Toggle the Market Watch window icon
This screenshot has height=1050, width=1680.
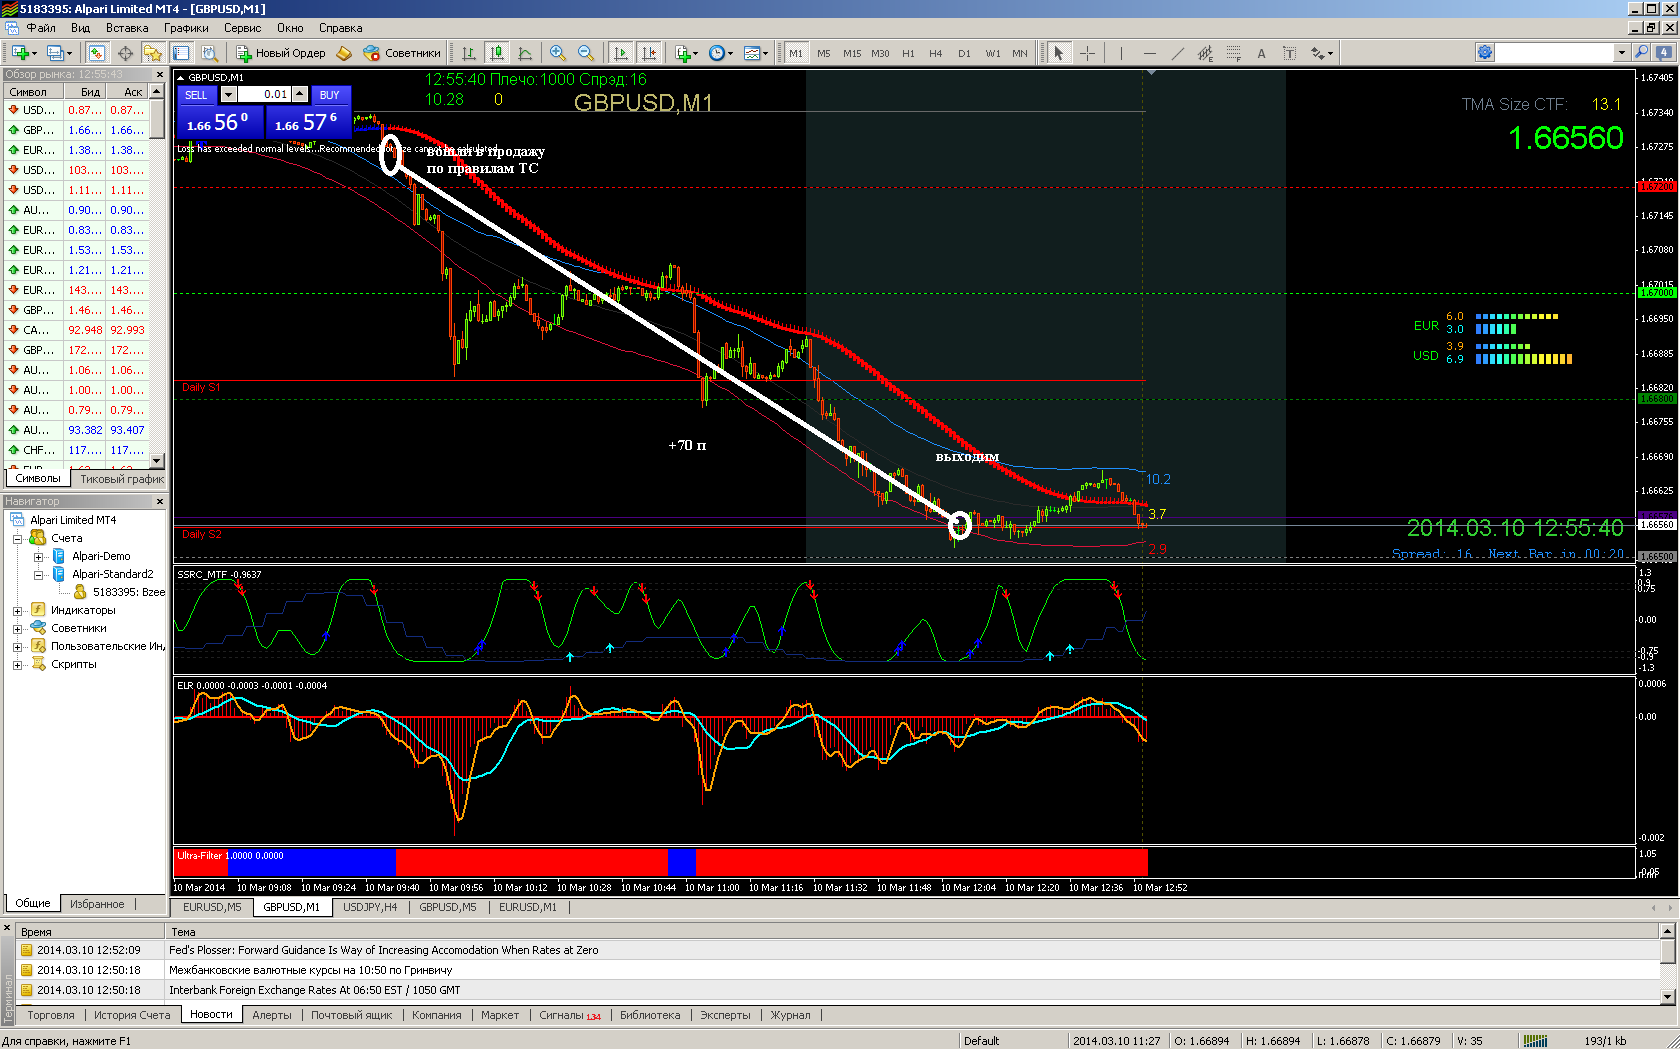click(97, 53)
